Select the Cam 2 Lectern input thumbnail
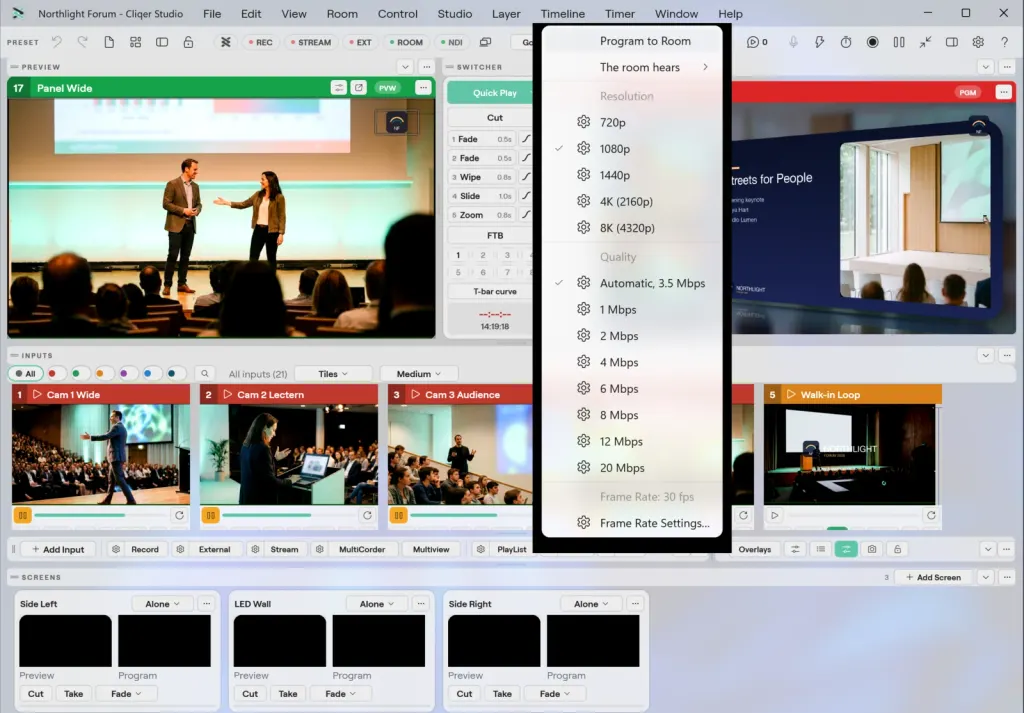The image size is (1024, 713). click(x=289, y=454)
